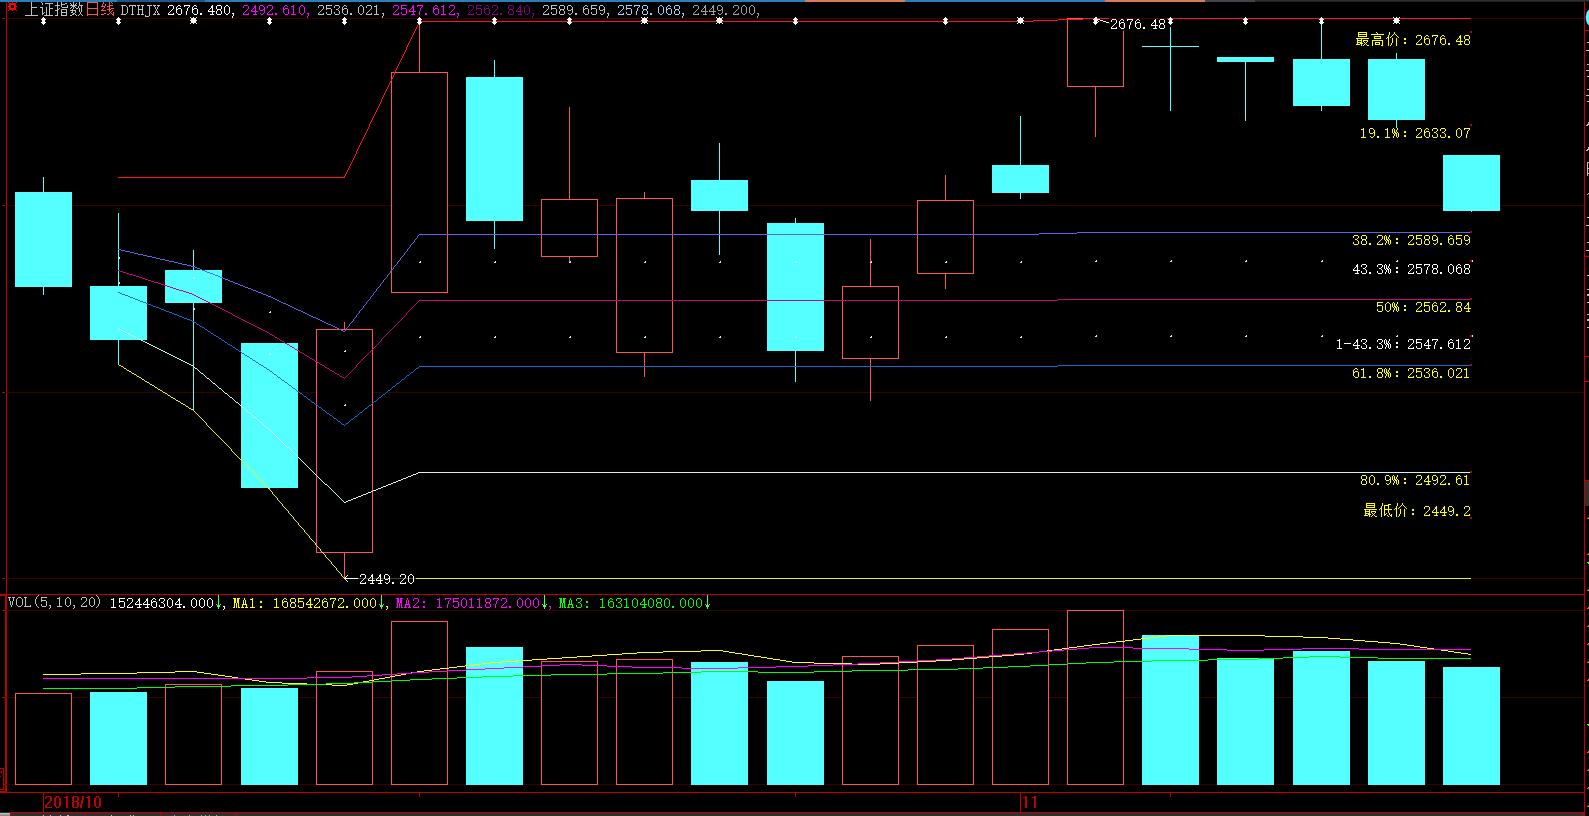Click the 1-43.3%: 2547.612 level label
The width and height of the screenshot is (1589, 816).
(x=1403, y=344)
